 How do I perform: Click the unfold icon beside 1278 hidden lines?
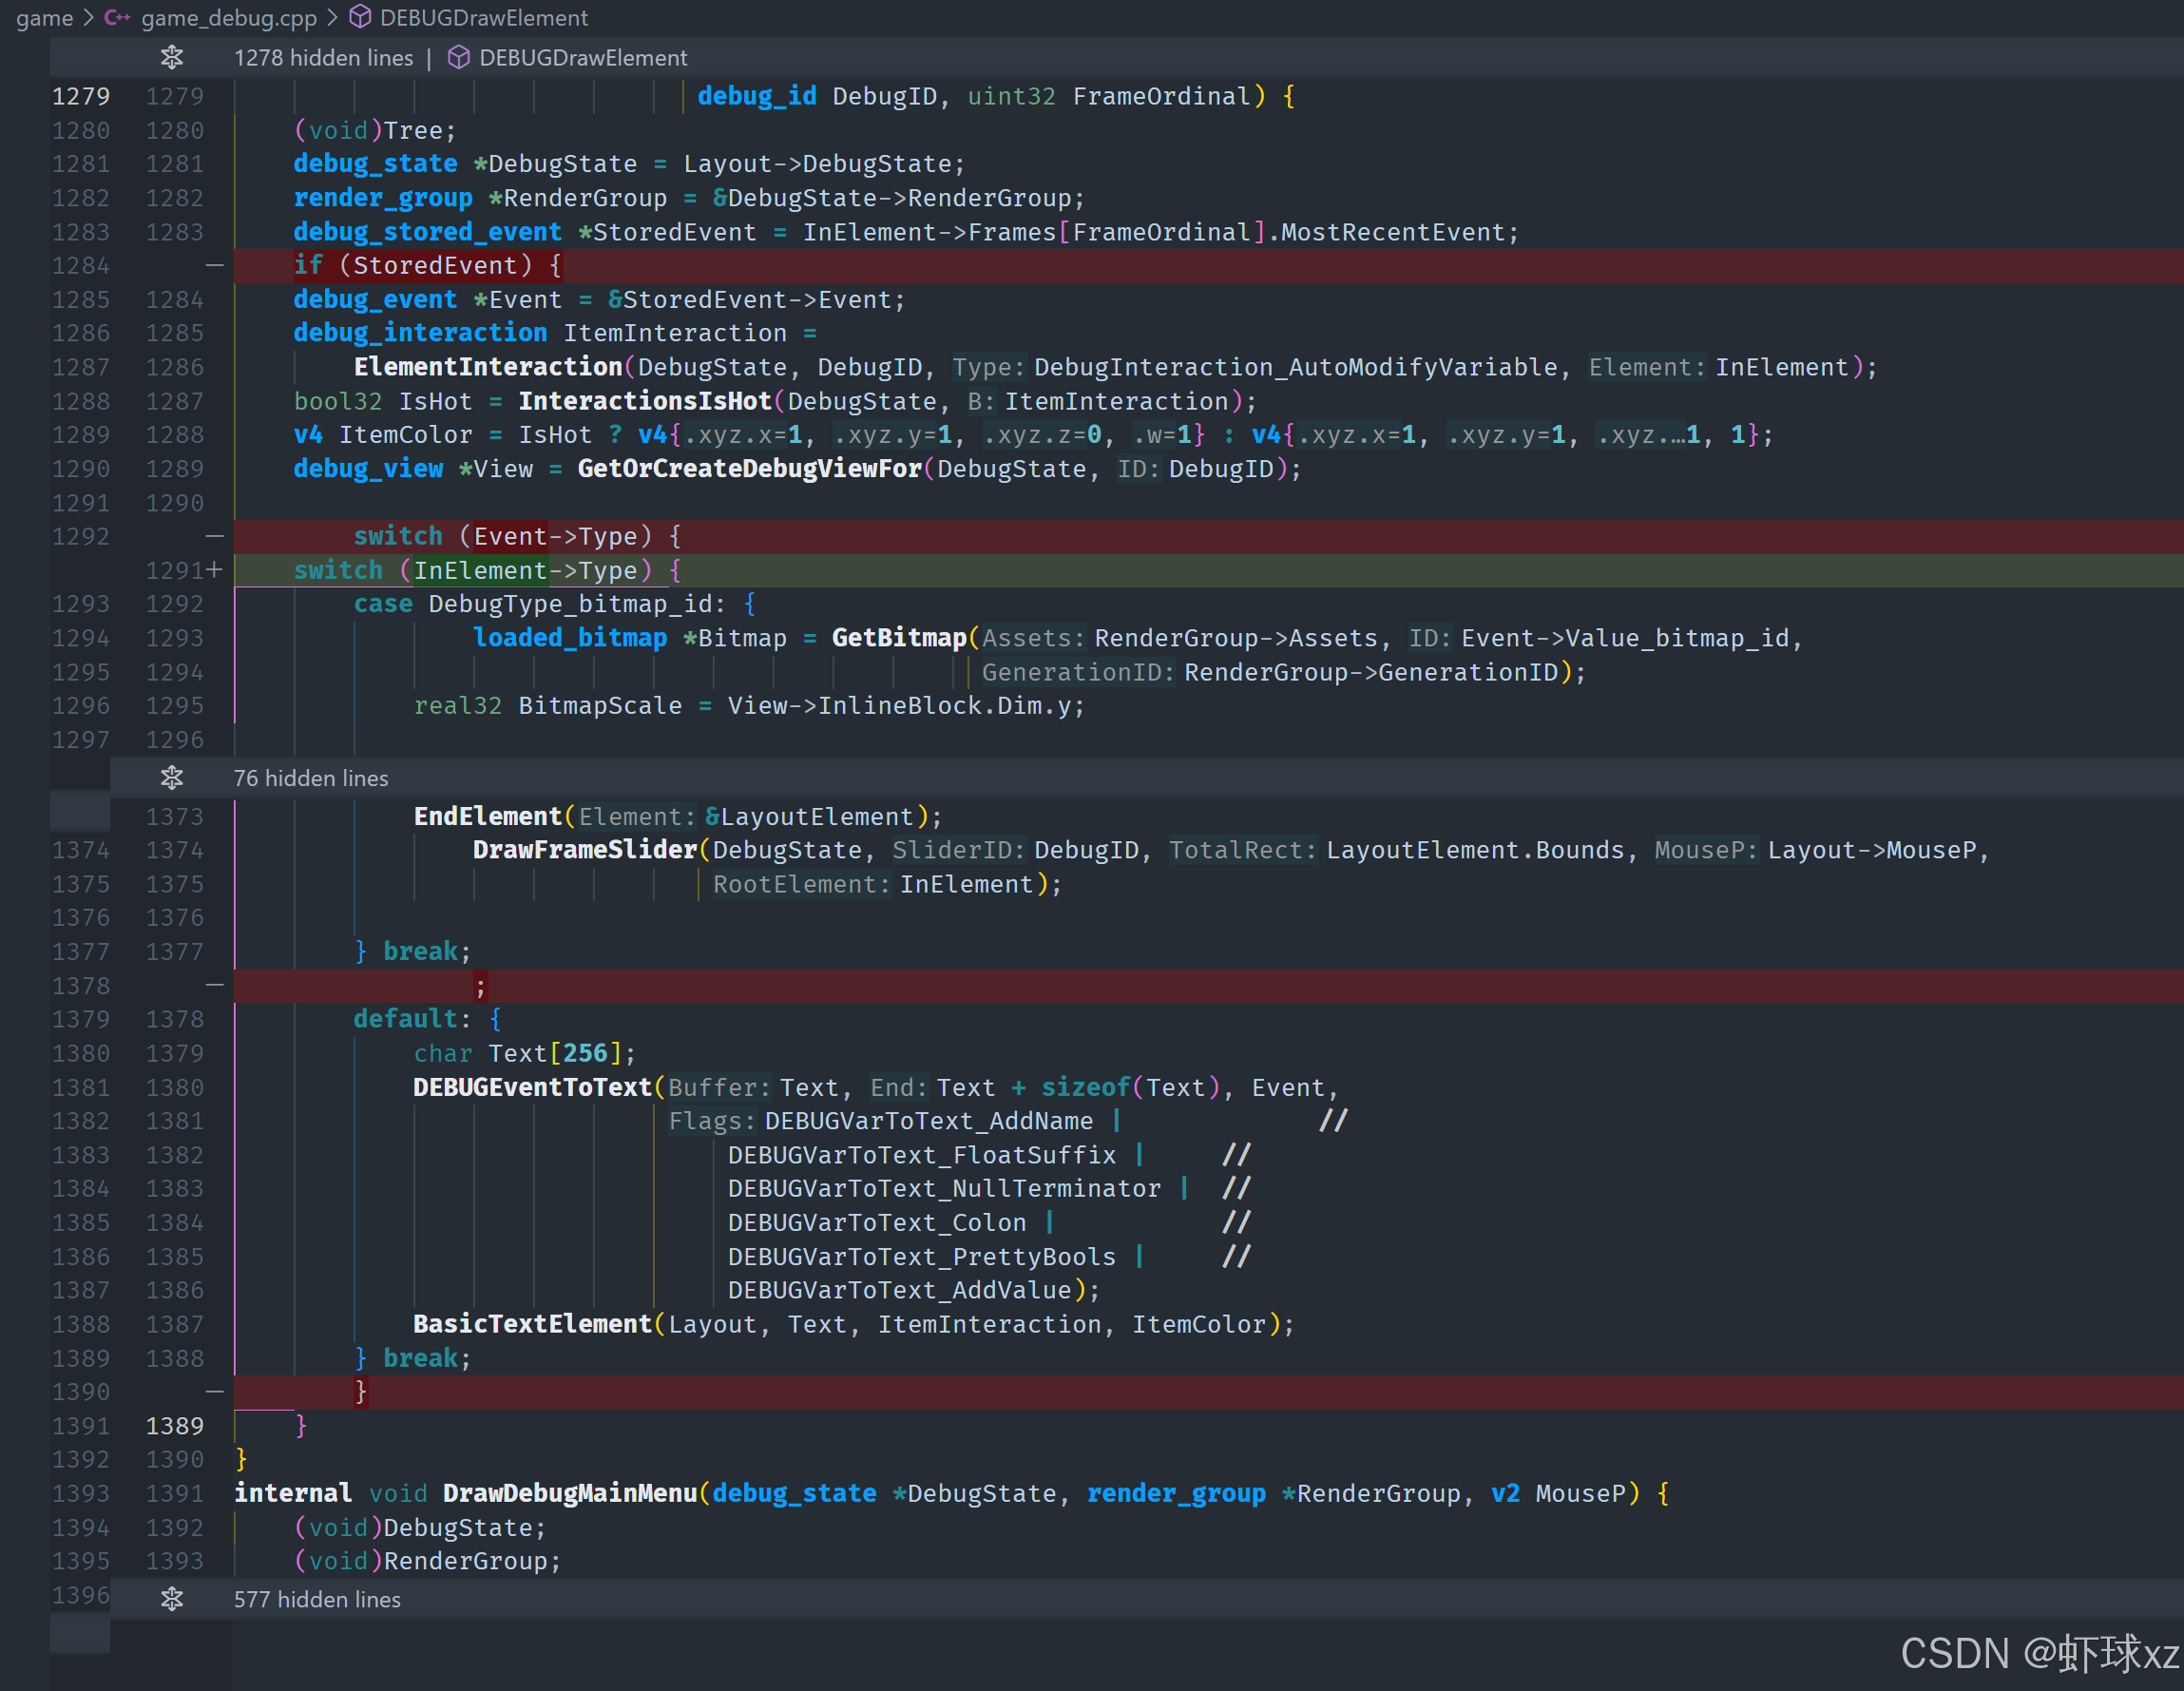pyautogui.click(x=172, y=58)
